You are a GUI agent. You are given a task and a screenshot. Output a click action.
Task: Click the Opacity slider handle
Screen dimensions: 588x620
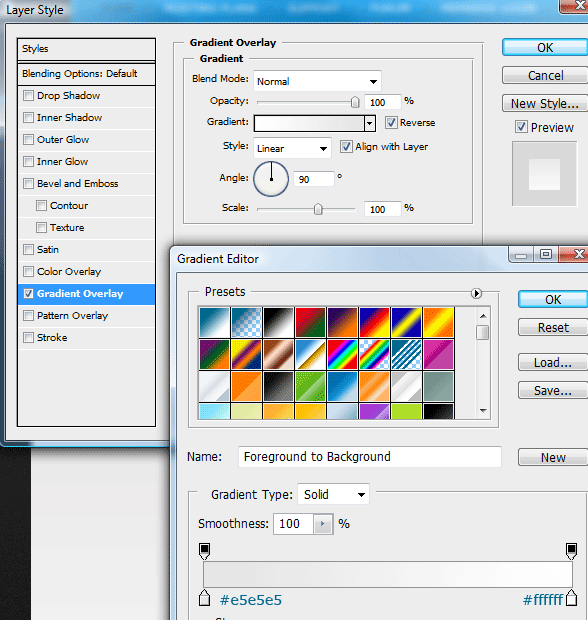click(355, 102)
